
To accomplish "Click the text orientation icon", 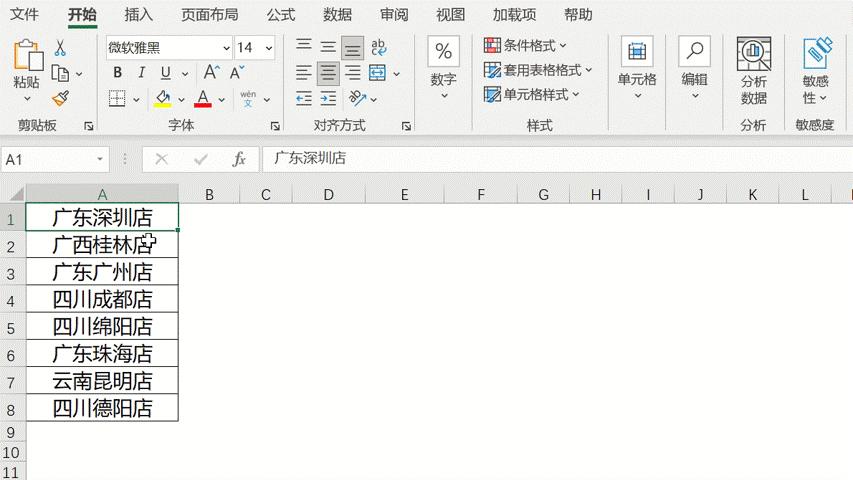I will coord(357,98).
